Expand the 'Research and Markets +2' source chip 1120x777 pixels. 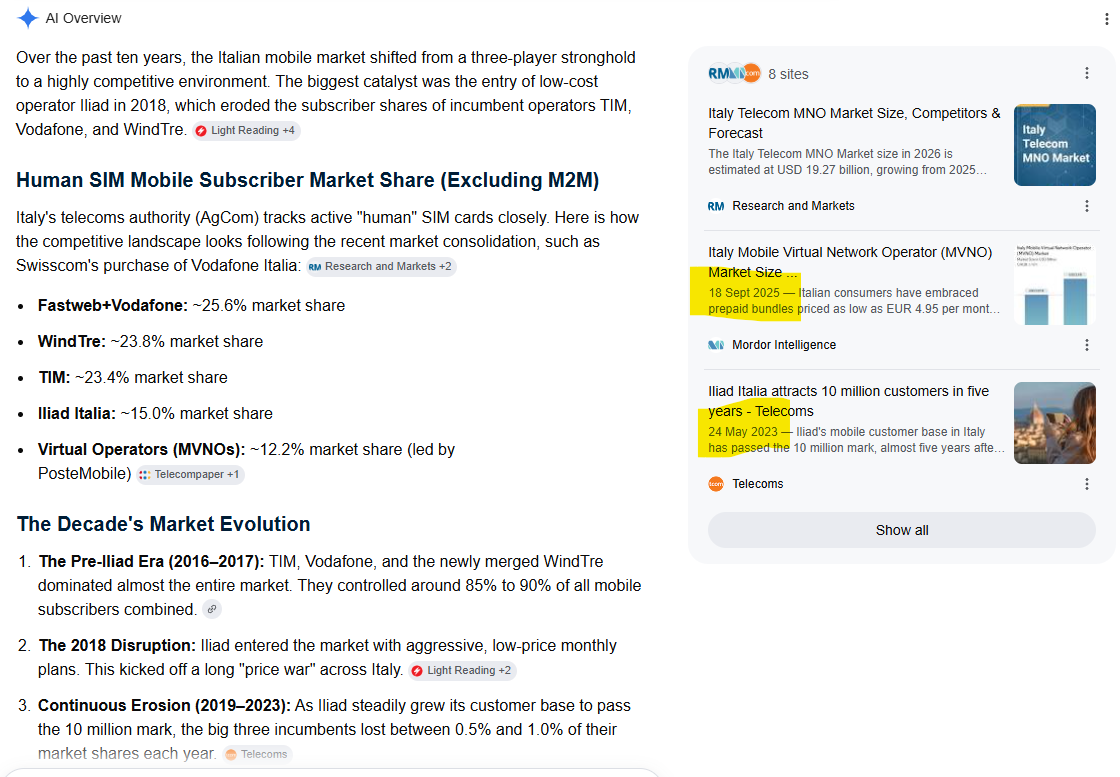pyautogui.click(x=381, y=266)
